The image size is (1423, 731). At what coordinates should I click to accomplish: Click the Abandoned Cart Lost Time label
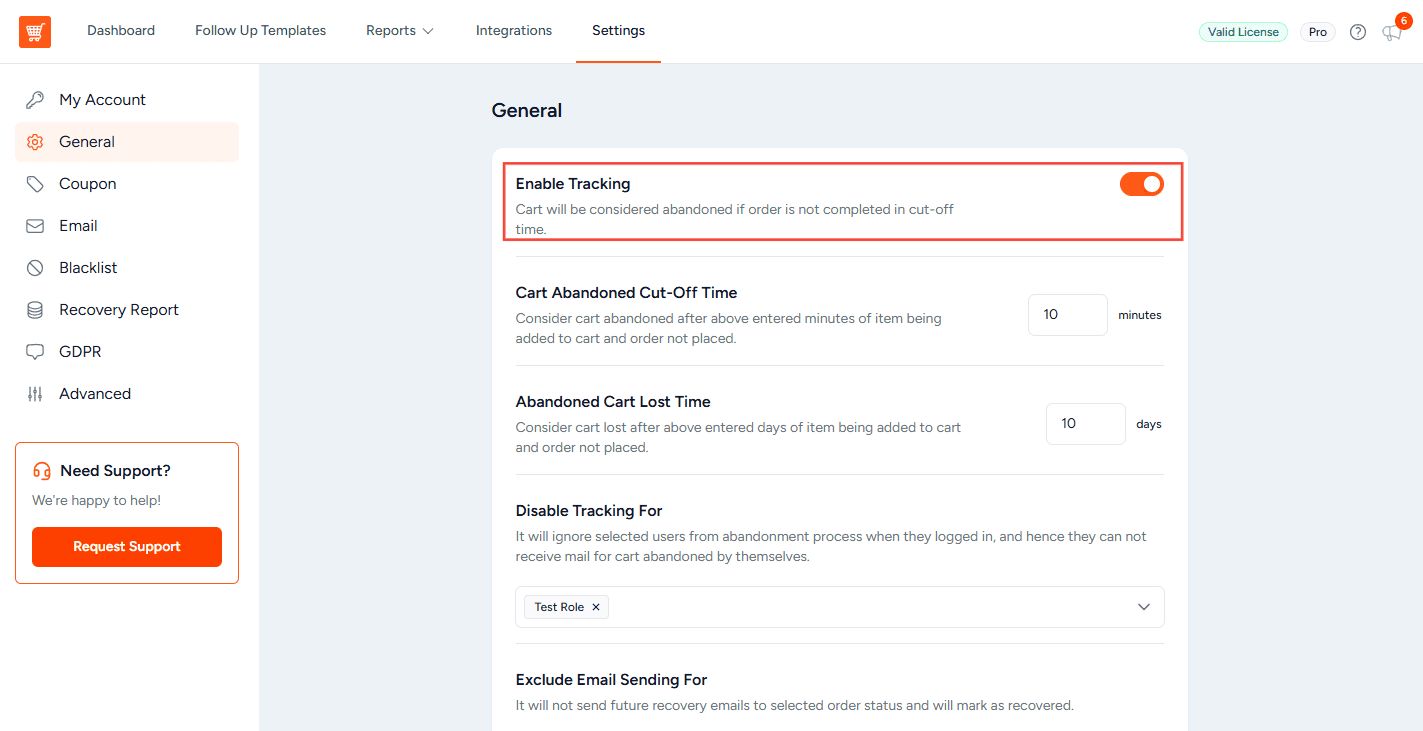coord(613,402)
